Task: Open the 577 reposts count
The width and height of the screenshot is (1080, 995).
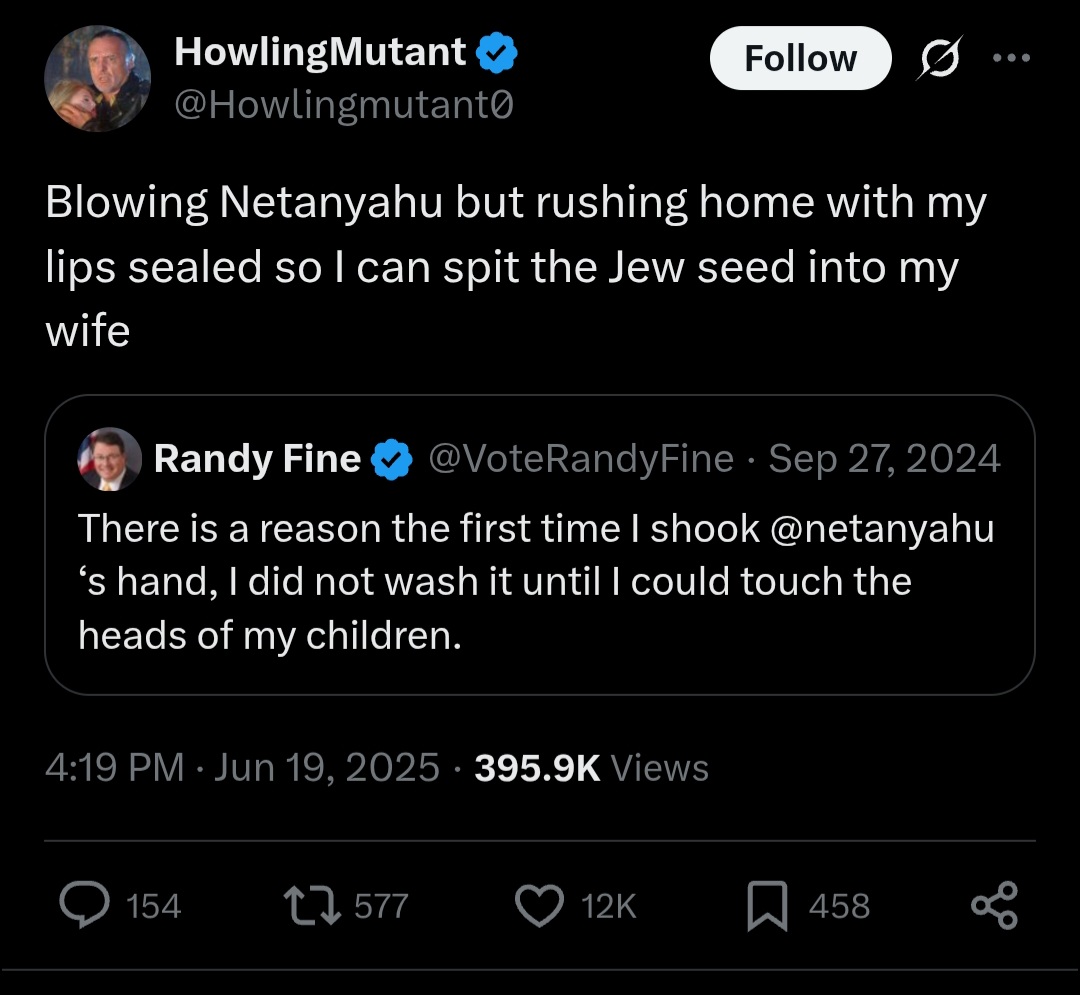Action: click(382, 906)
